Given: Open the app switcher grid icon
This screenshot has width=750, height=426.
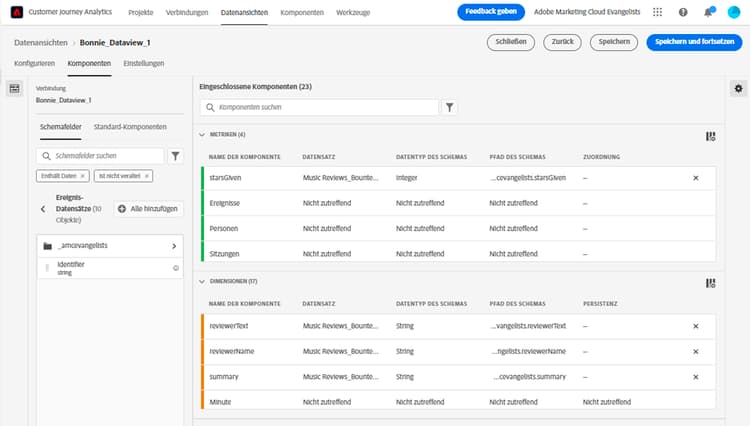Looking at the screenshot, I should [x=657, y=12].
